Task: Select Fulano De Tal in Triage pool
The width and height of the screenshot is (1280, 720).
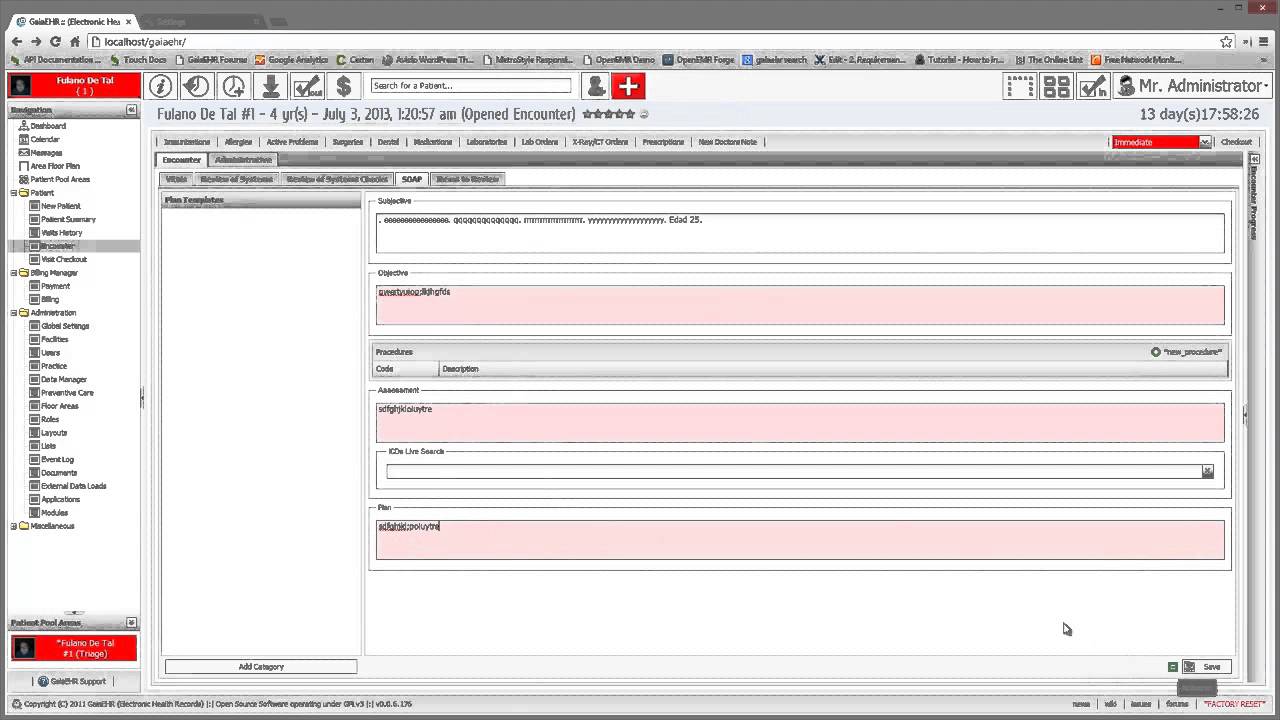Action: tap(74, 649)
